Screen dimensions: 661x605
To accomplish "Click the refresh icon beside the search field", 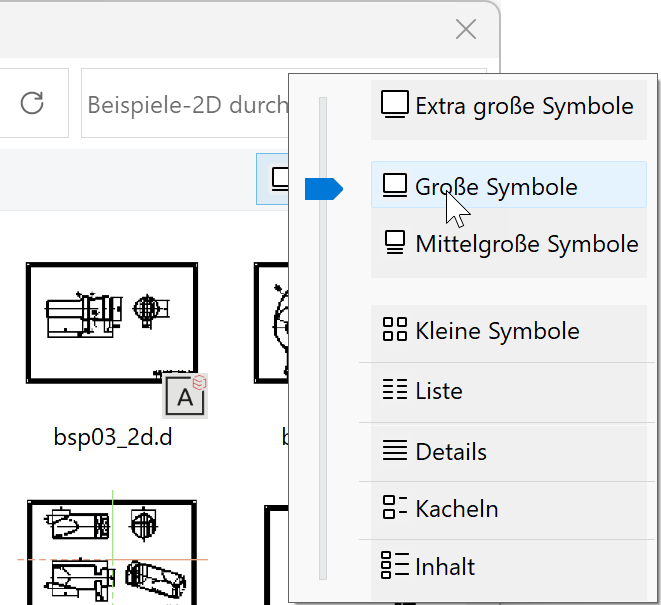I will pyautogui.click(x=33, y=103).
